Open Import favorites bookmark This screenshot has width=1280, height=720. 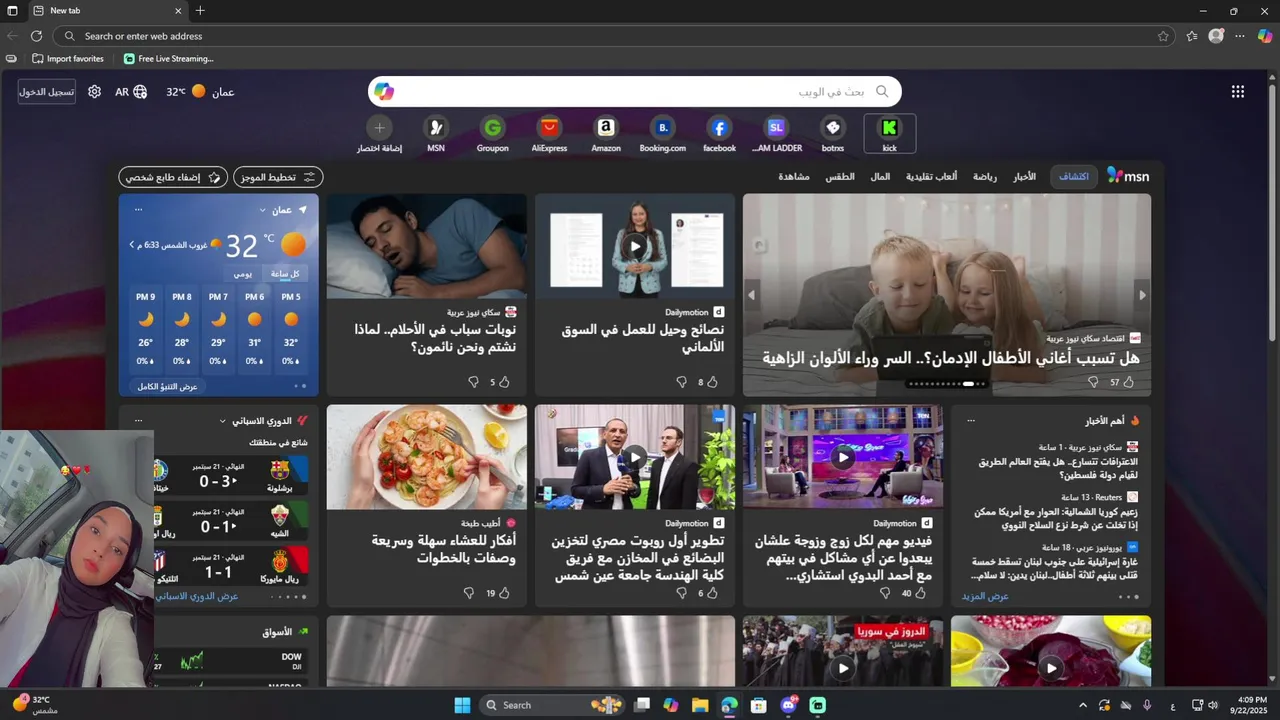(68, 59)
